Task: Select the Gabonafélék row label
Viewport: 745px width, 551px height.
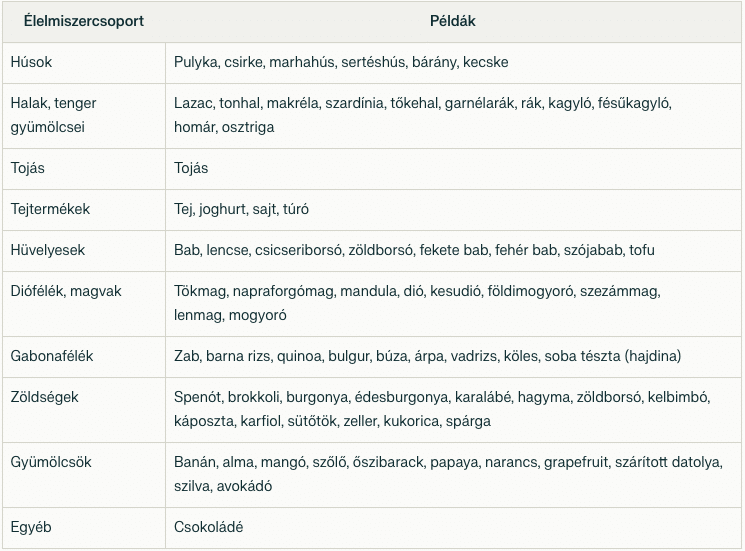Action: click(51, 356)
